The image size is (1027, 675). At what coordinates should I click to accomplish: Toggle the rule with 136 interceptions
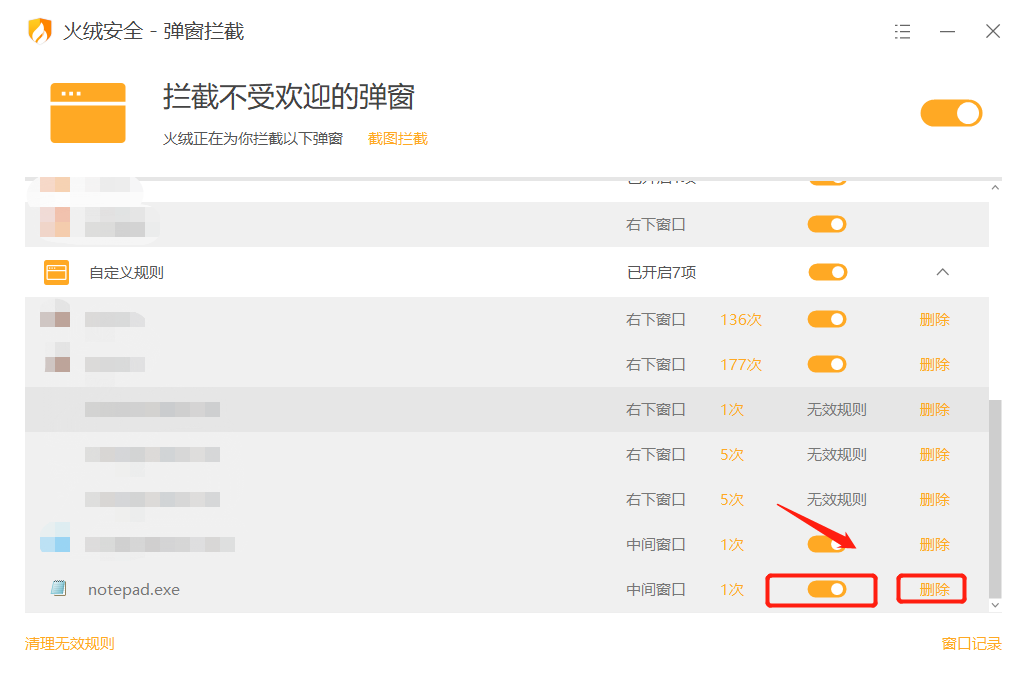point(827,319)
